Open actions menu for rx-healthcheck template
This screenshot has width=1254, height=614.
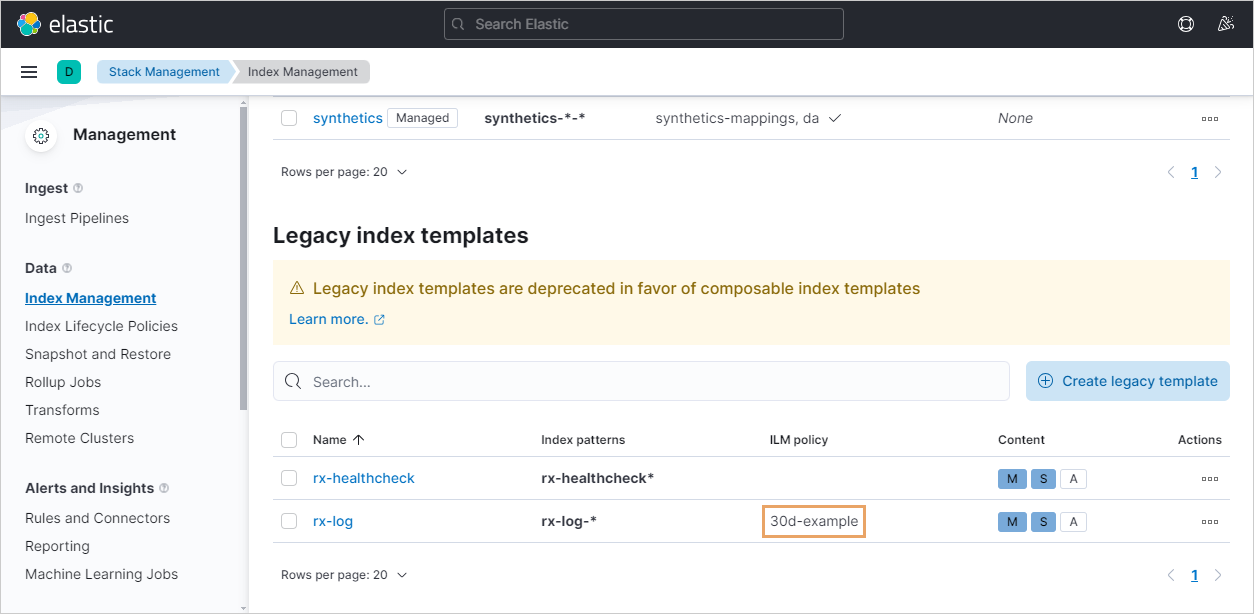click(x=1209, y=479)
